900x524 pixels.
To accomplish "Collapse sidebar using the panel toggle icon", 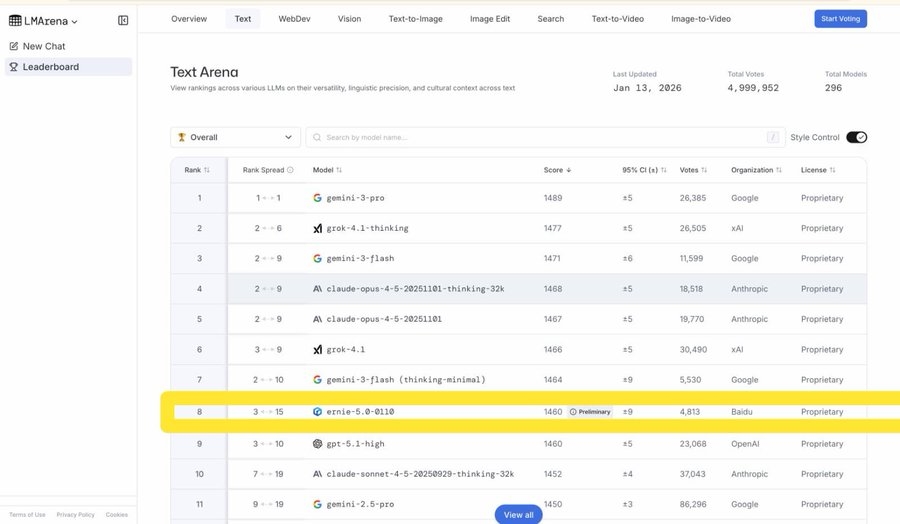I will coord(123,20).
